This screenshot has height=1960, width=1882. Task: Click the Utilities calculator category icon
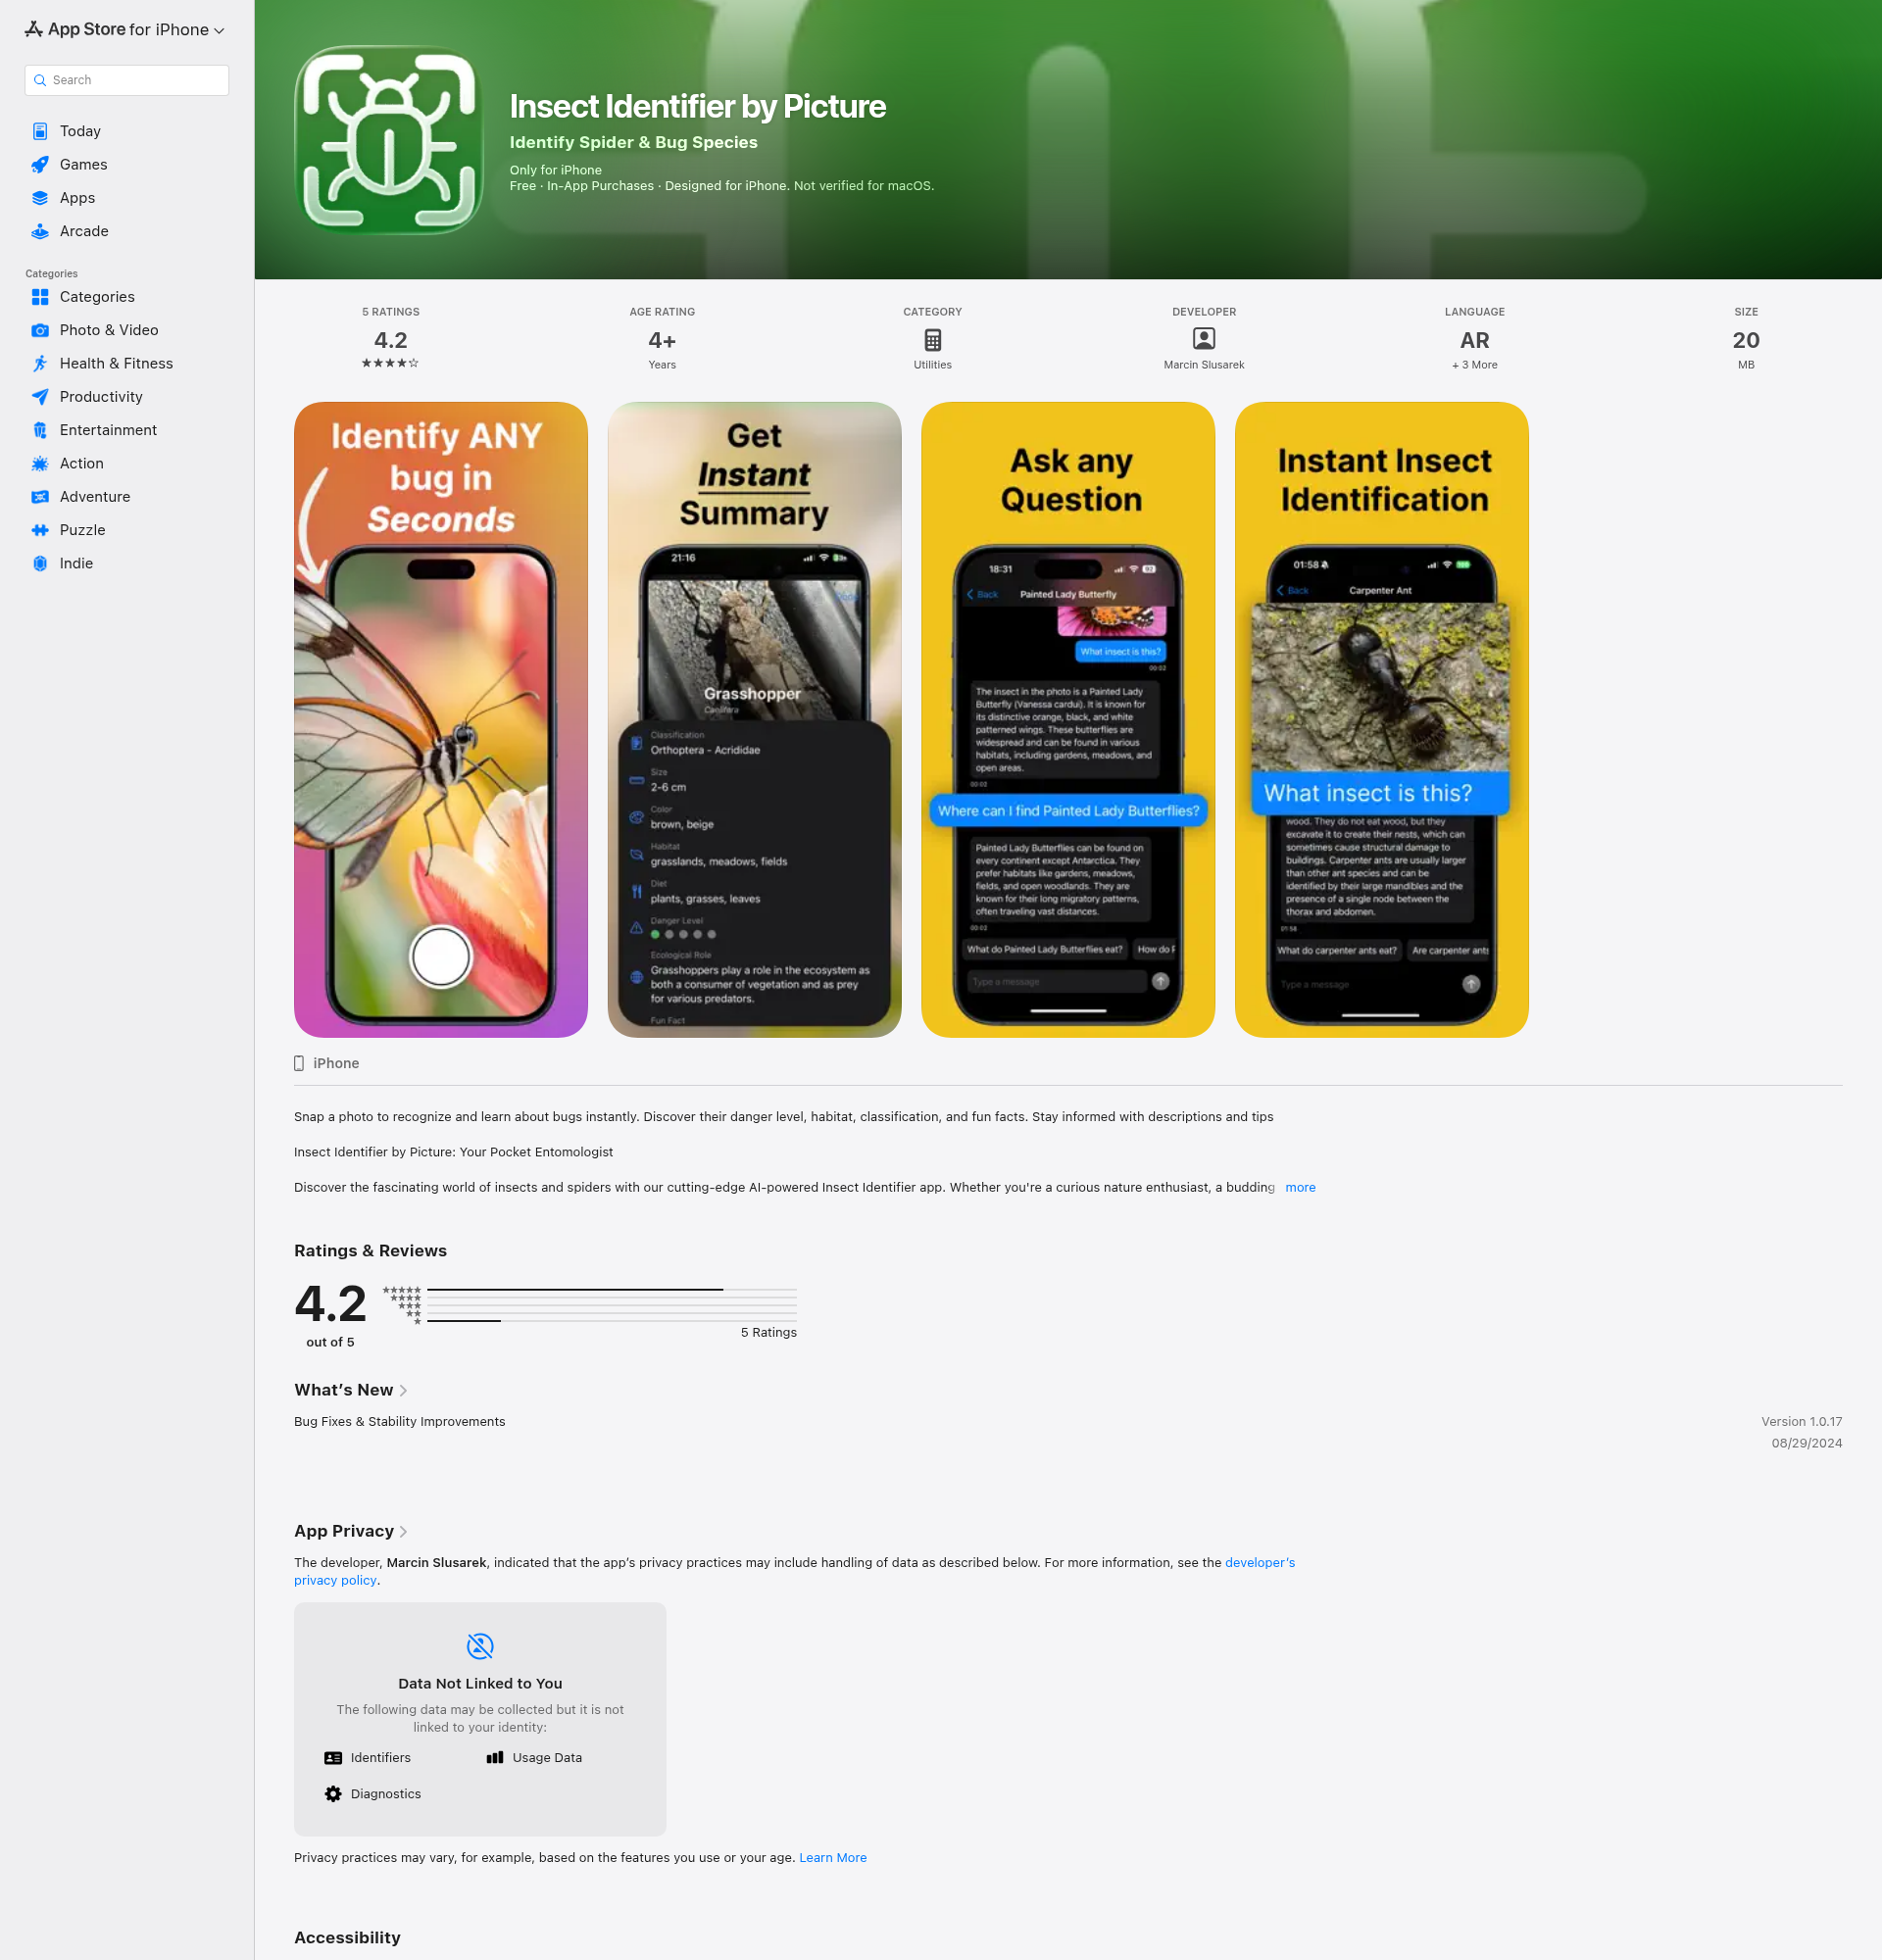(932, 340)
